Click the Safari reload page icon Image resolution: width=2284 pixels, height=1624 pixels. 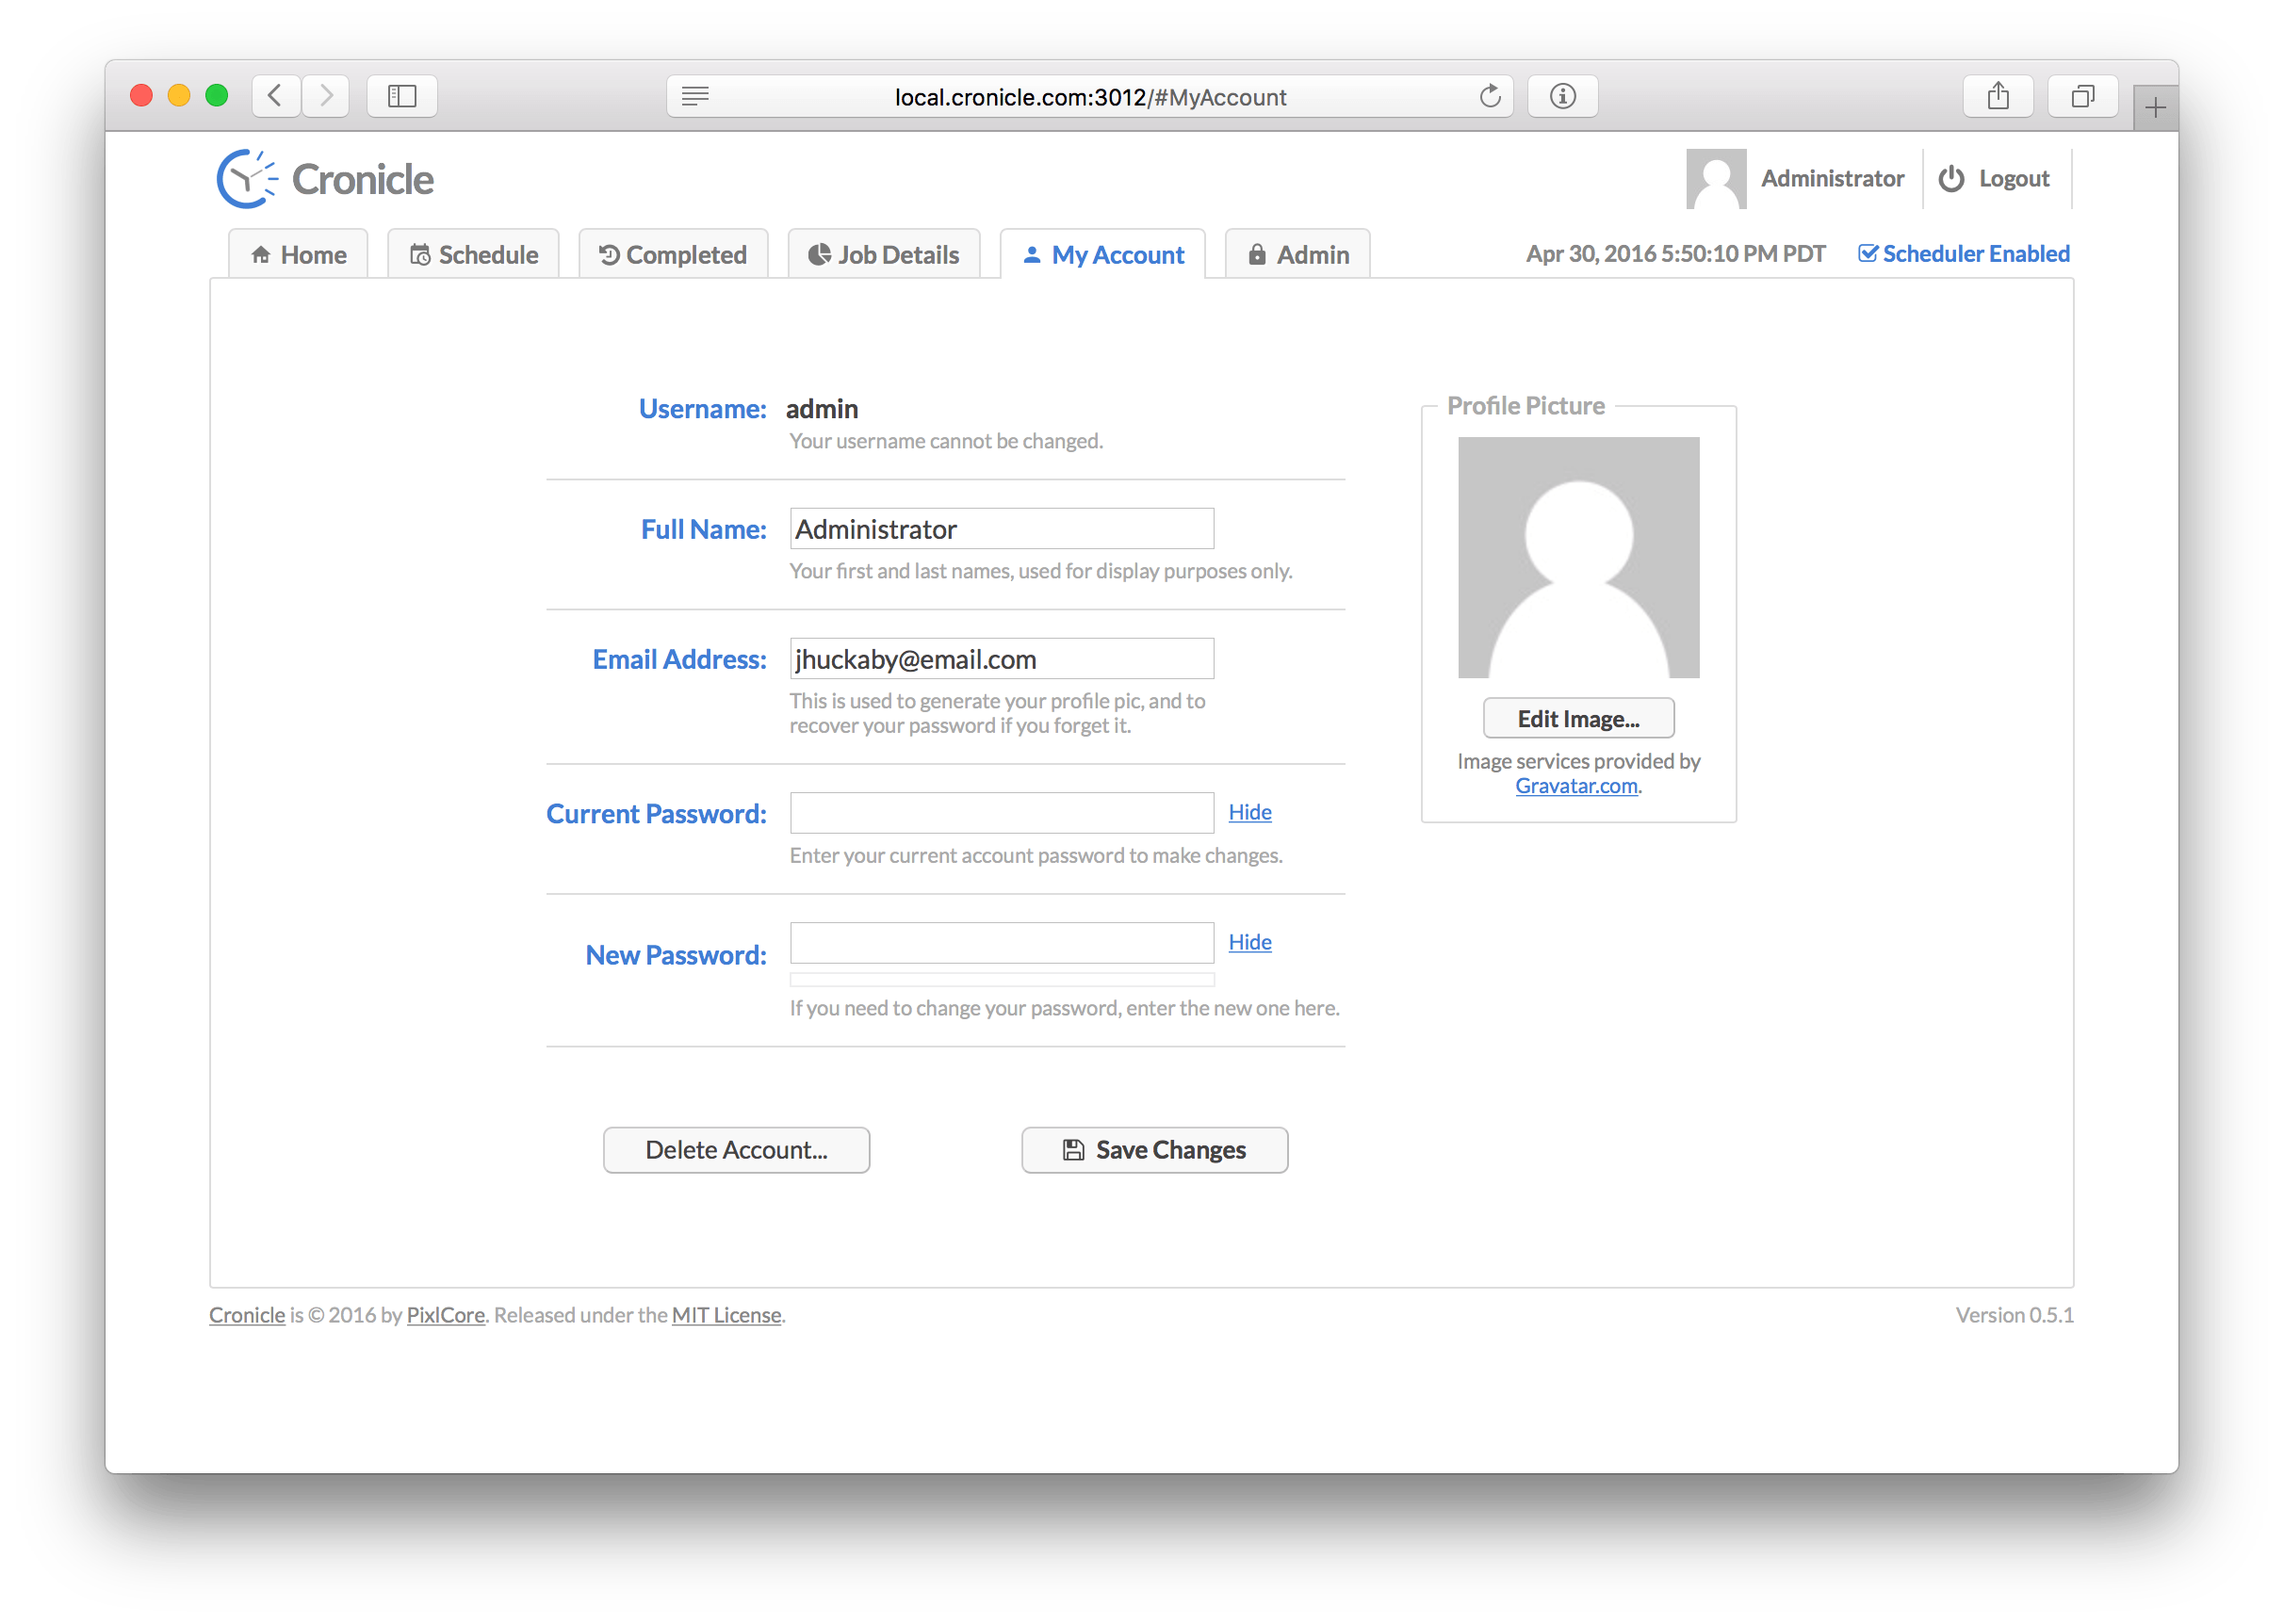(1490, 97)
